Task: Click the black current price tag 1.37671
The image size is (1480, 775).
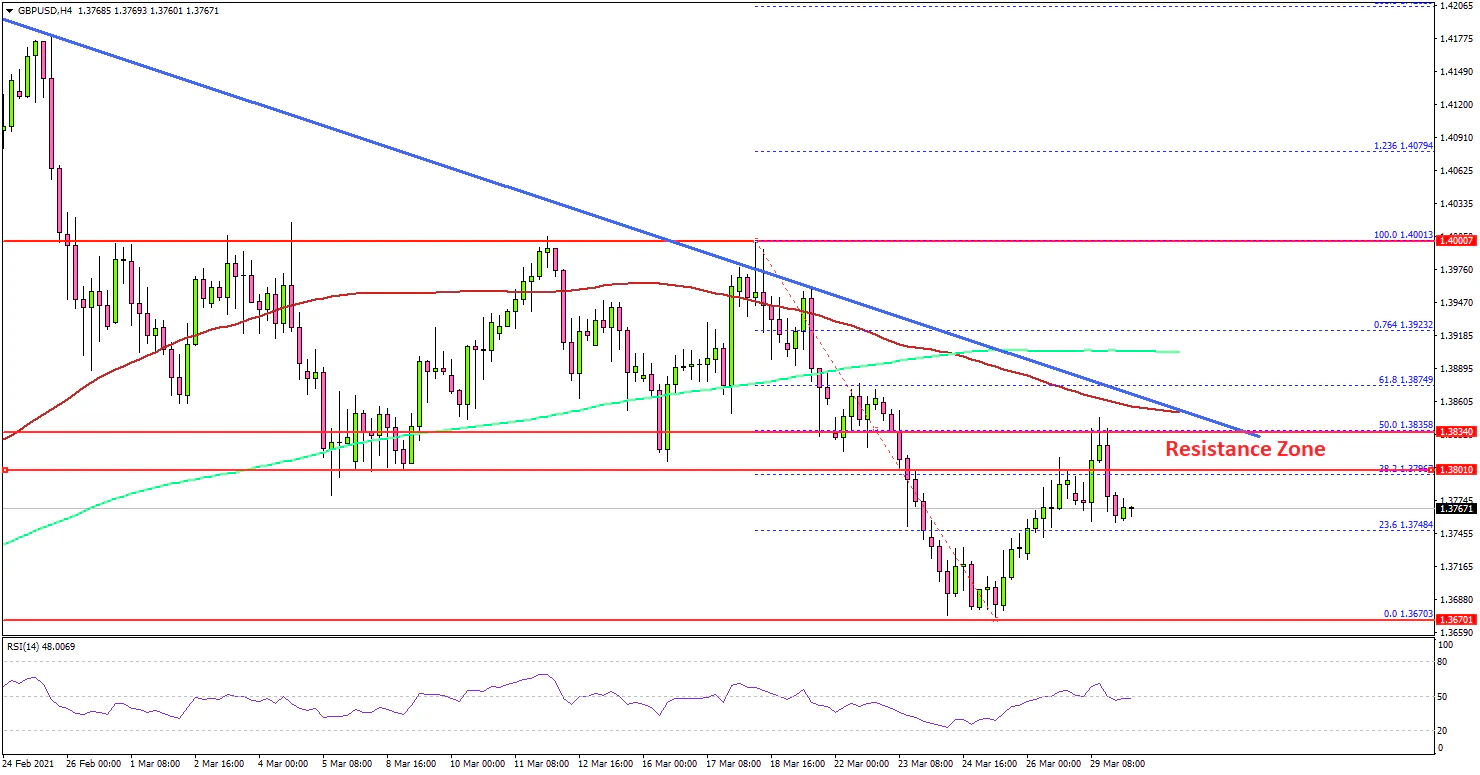Action: [x=1456, y=509]
